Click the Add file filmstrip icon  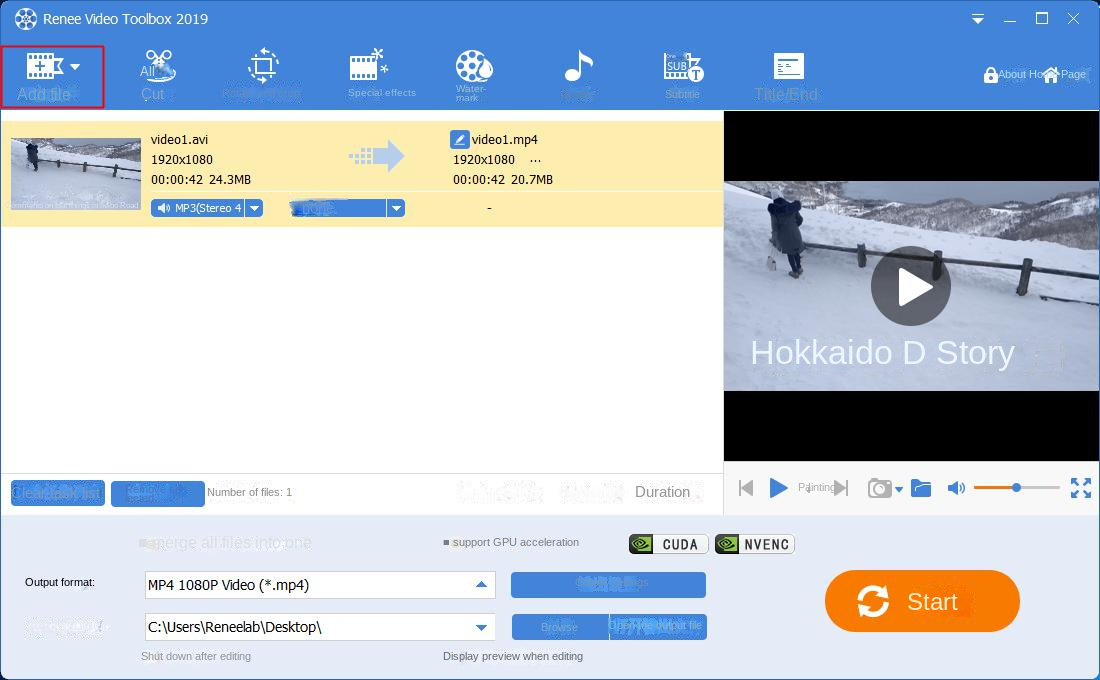pos(44,67)
